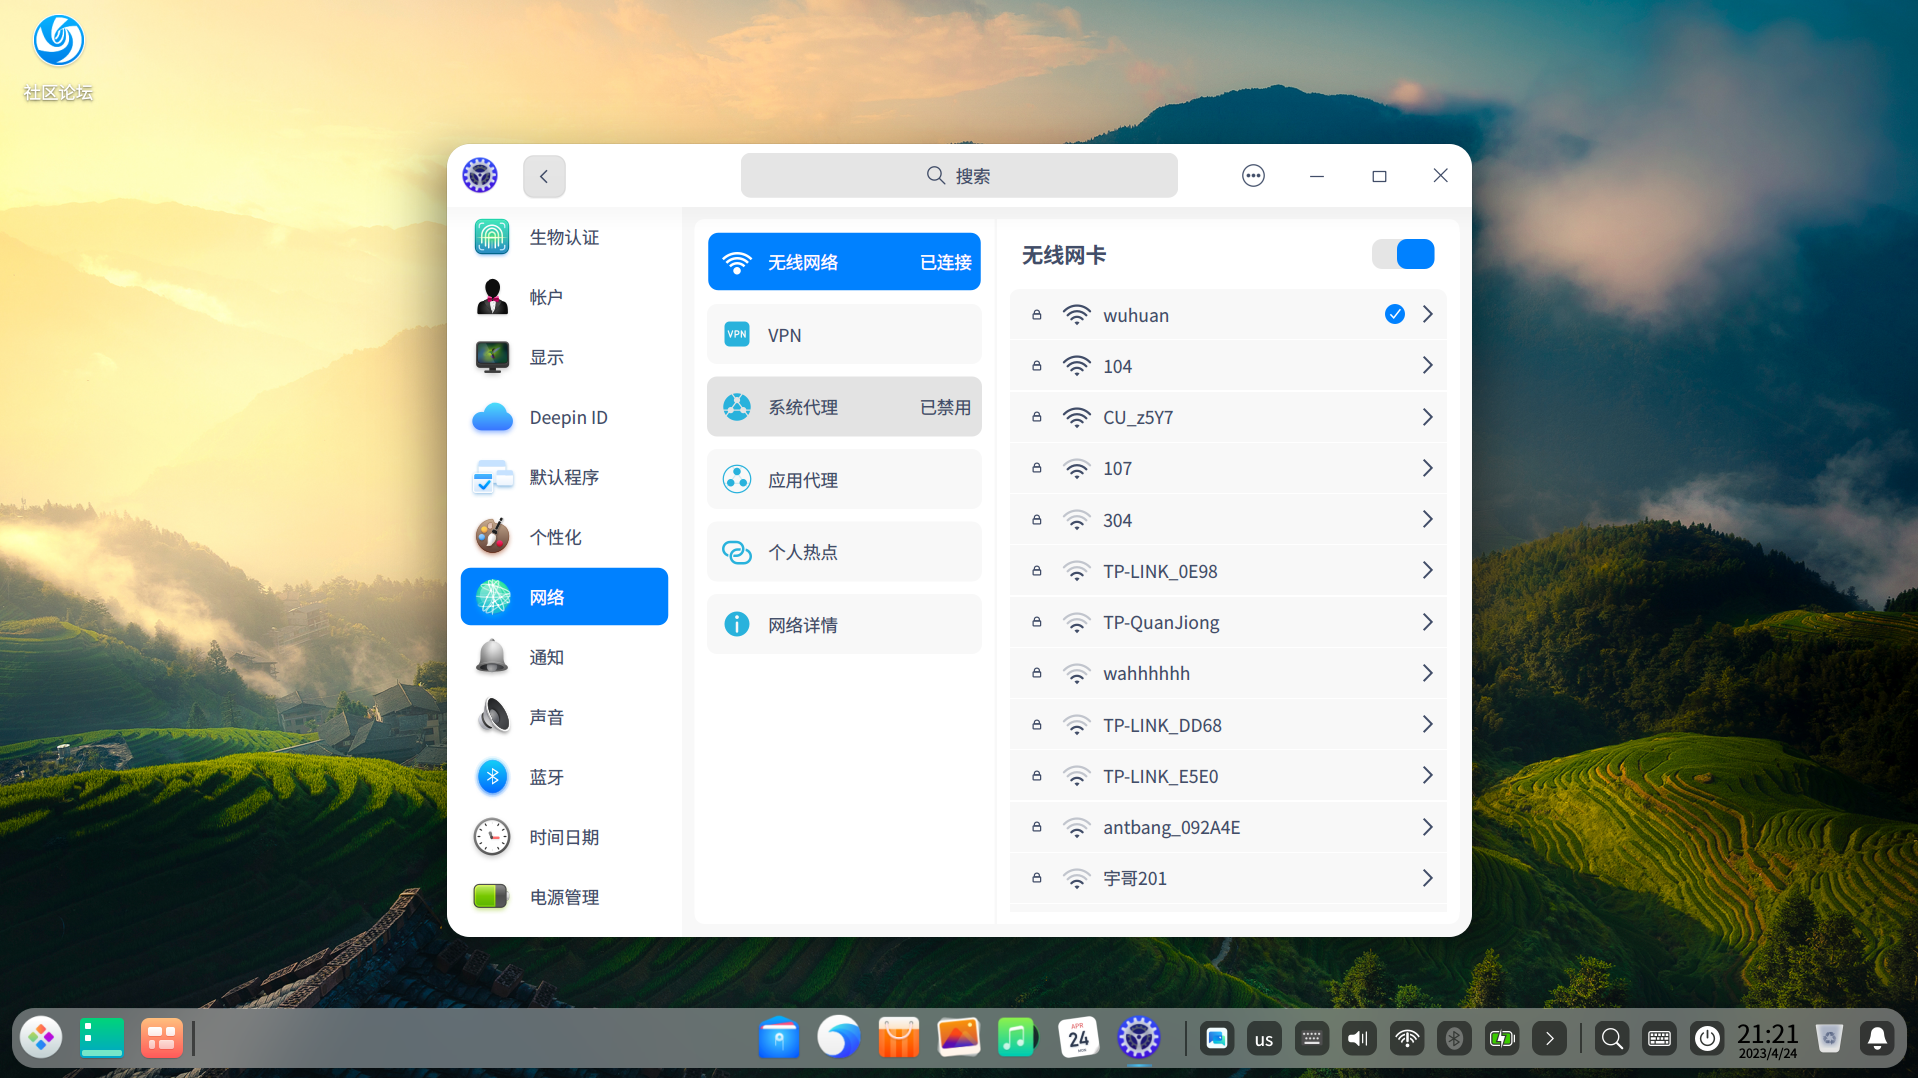This screenshot has width=1918, height=1078.
Task: Click the us keyboard layout toggle in tray
Action: click(x=1263, y=1037)
